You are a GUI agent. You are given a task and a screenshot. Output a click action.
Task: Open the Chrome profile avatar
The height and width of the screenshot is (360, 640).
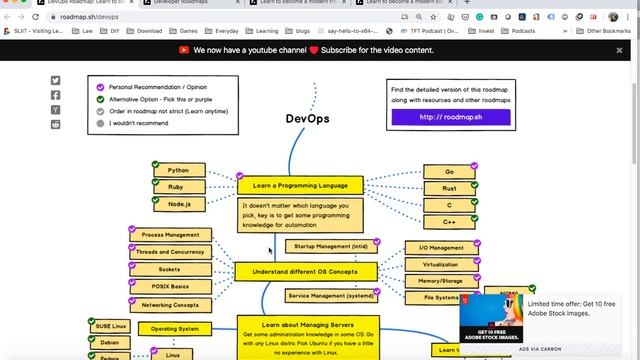(x=613, y=17)
